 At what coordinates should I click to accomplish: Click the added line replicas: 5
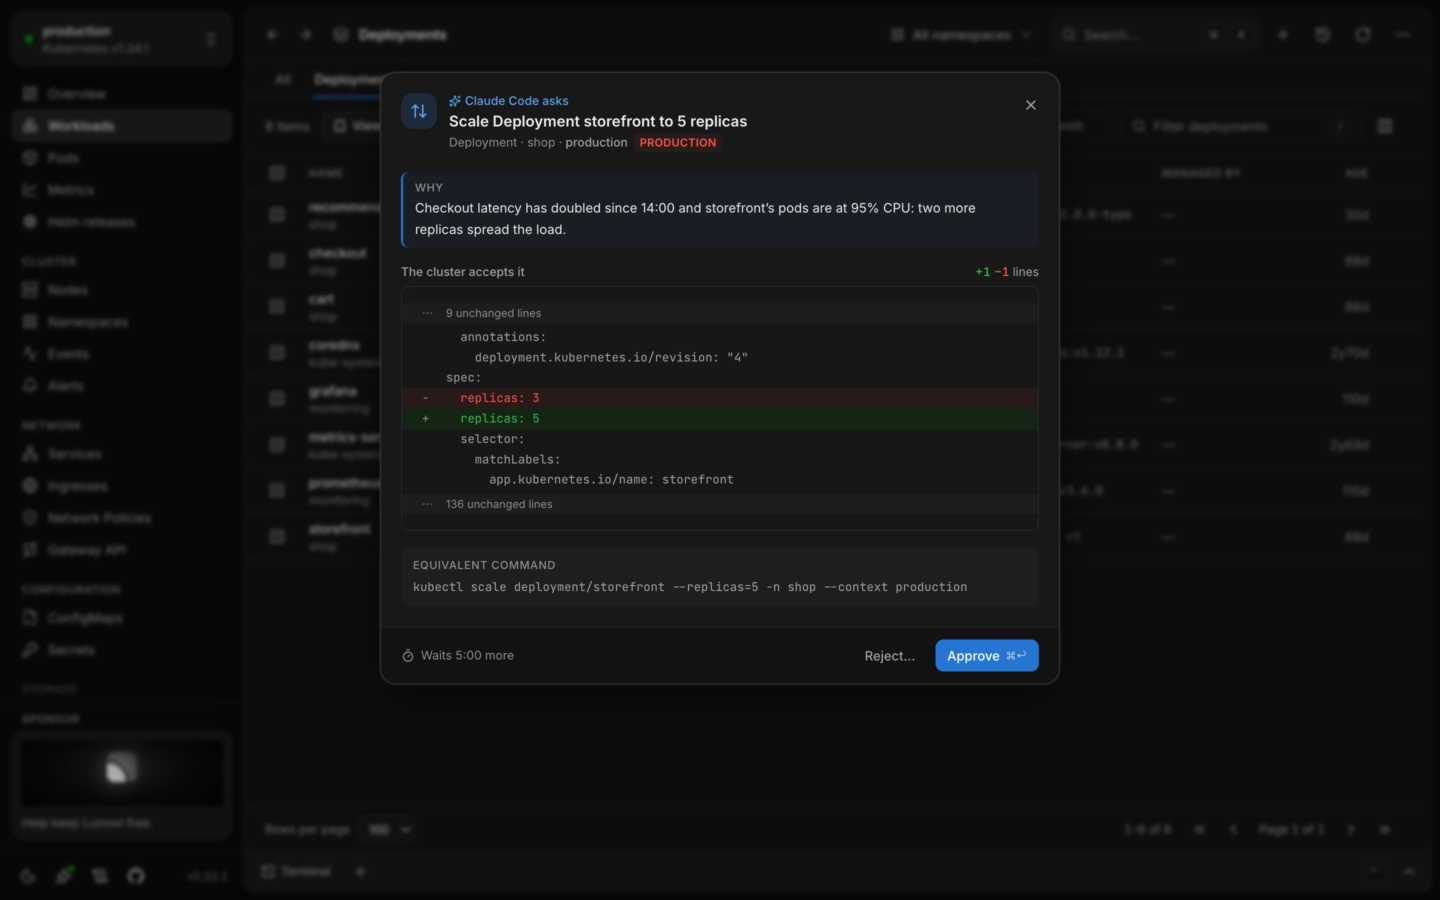click(719, 419)
